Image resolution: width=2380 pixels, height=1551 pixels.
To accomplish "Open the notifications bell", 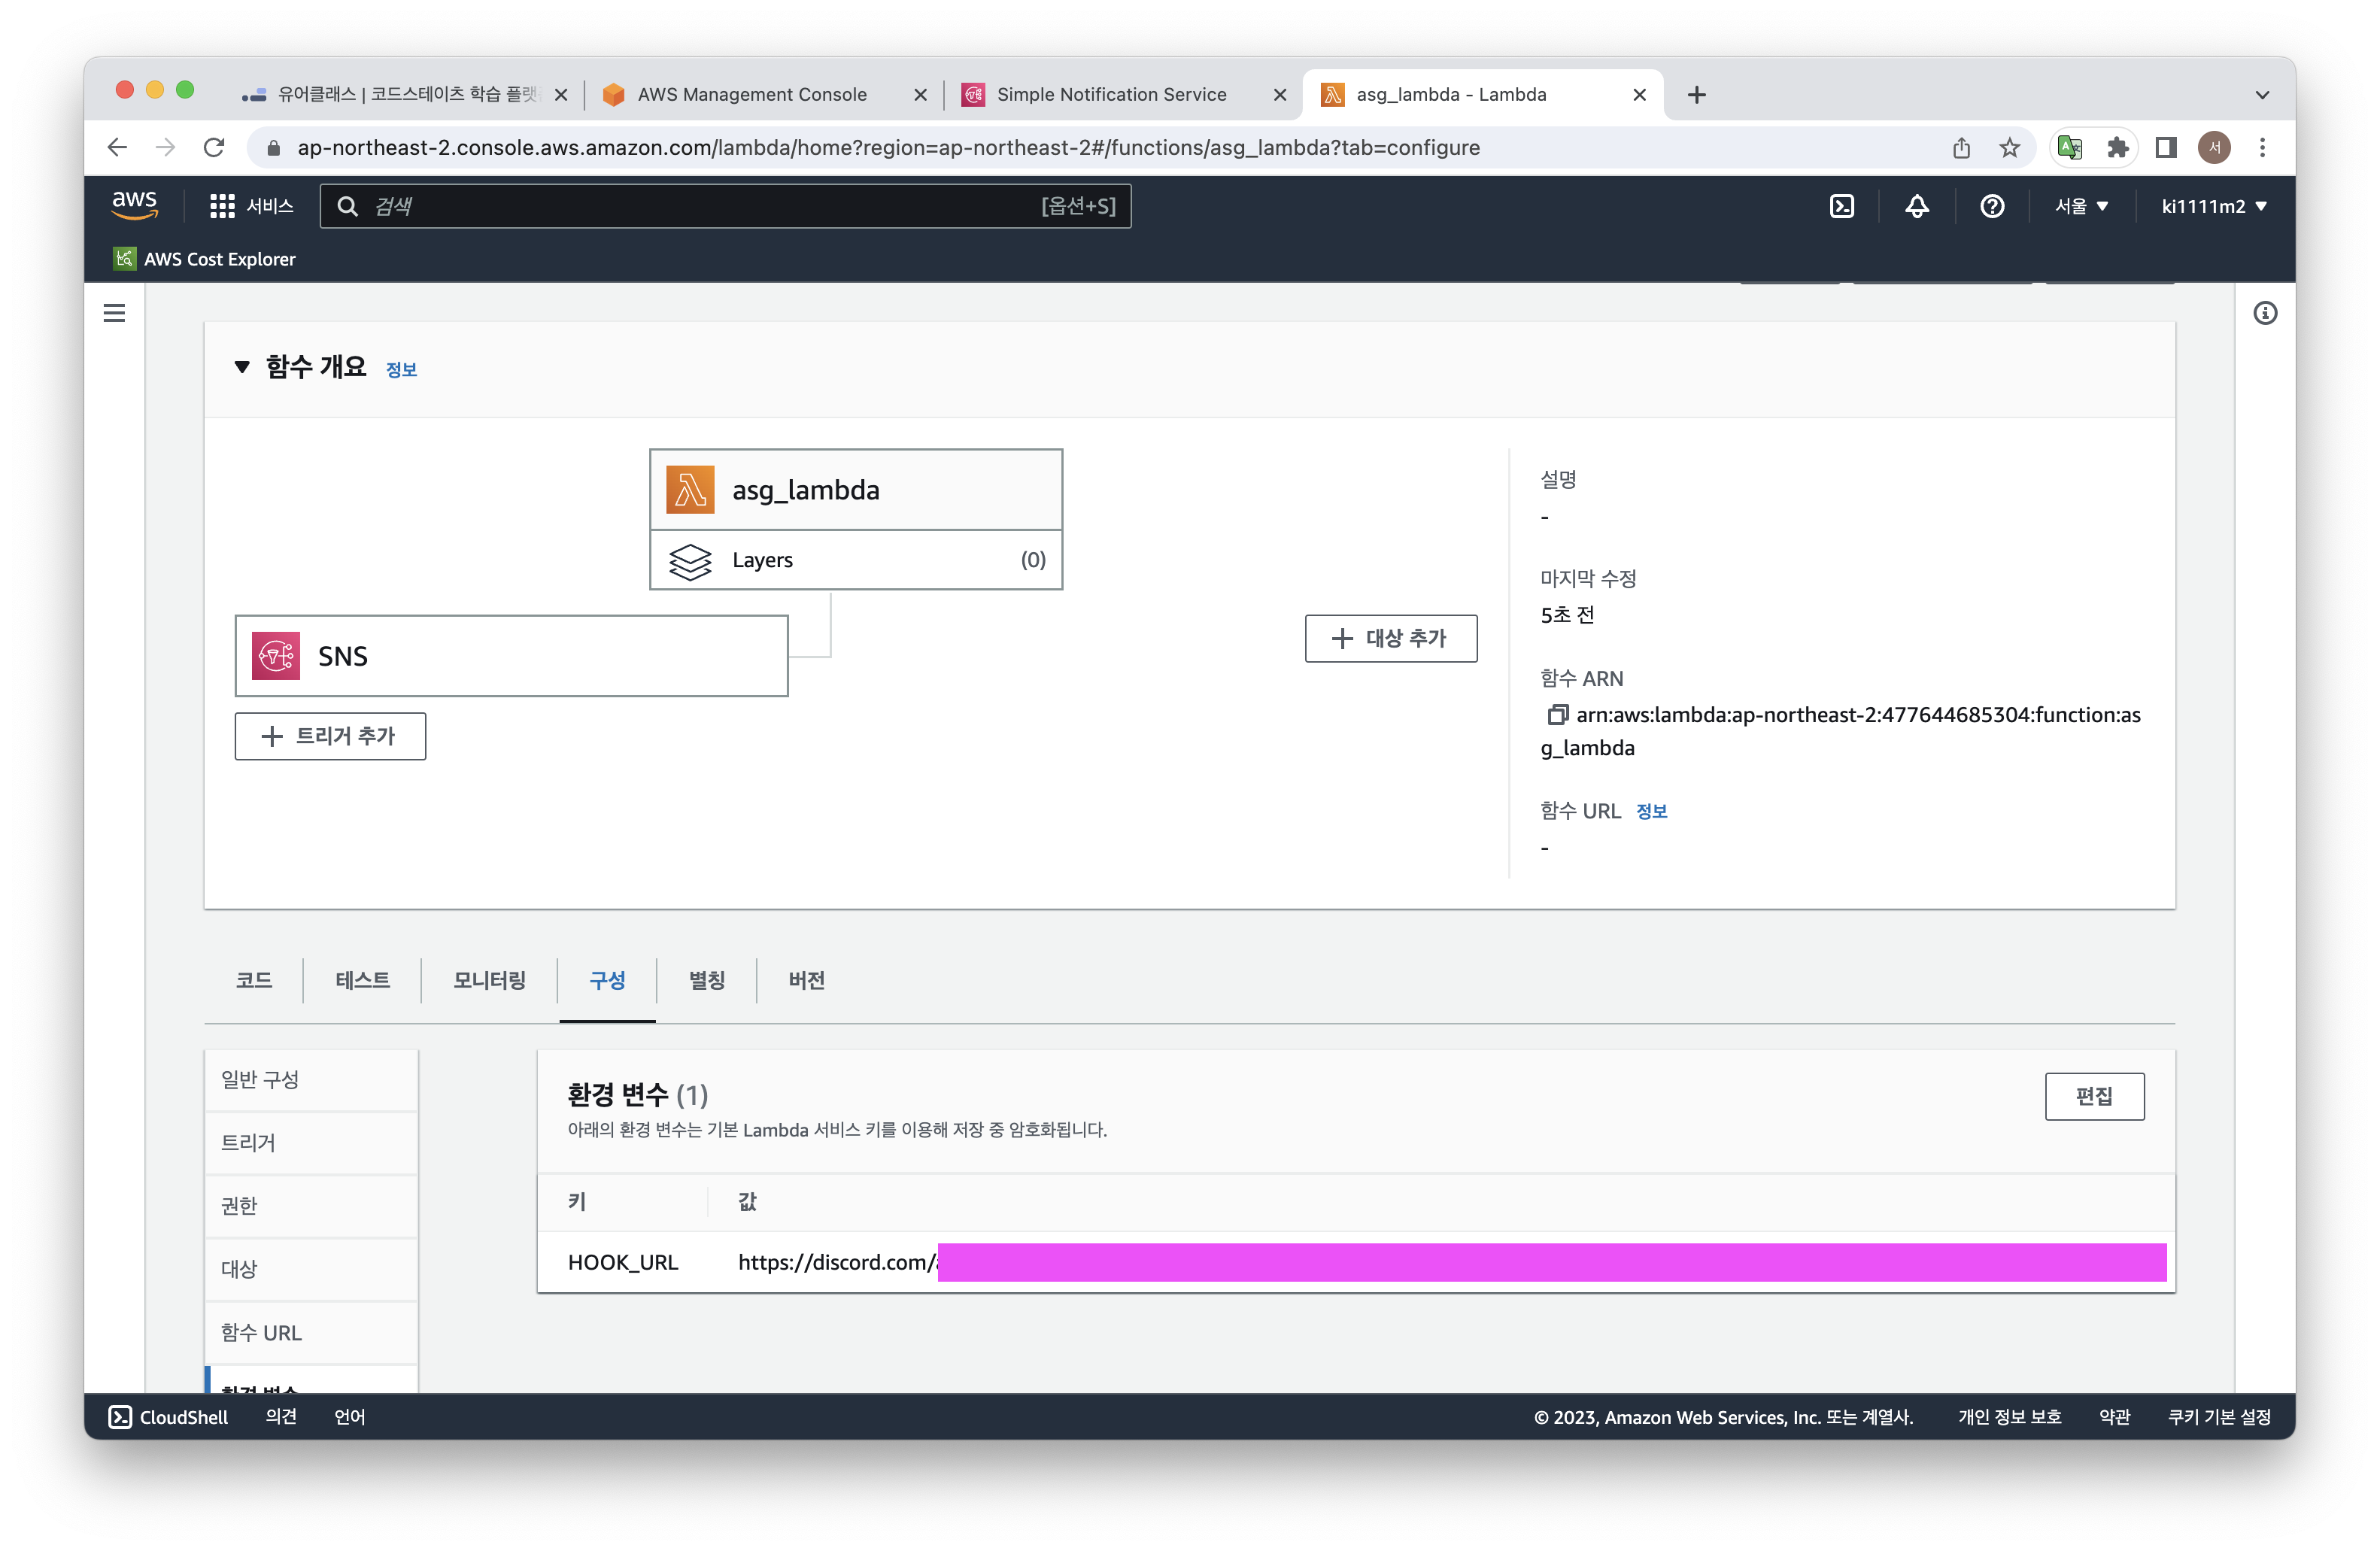I will [x=1916, y=206].
